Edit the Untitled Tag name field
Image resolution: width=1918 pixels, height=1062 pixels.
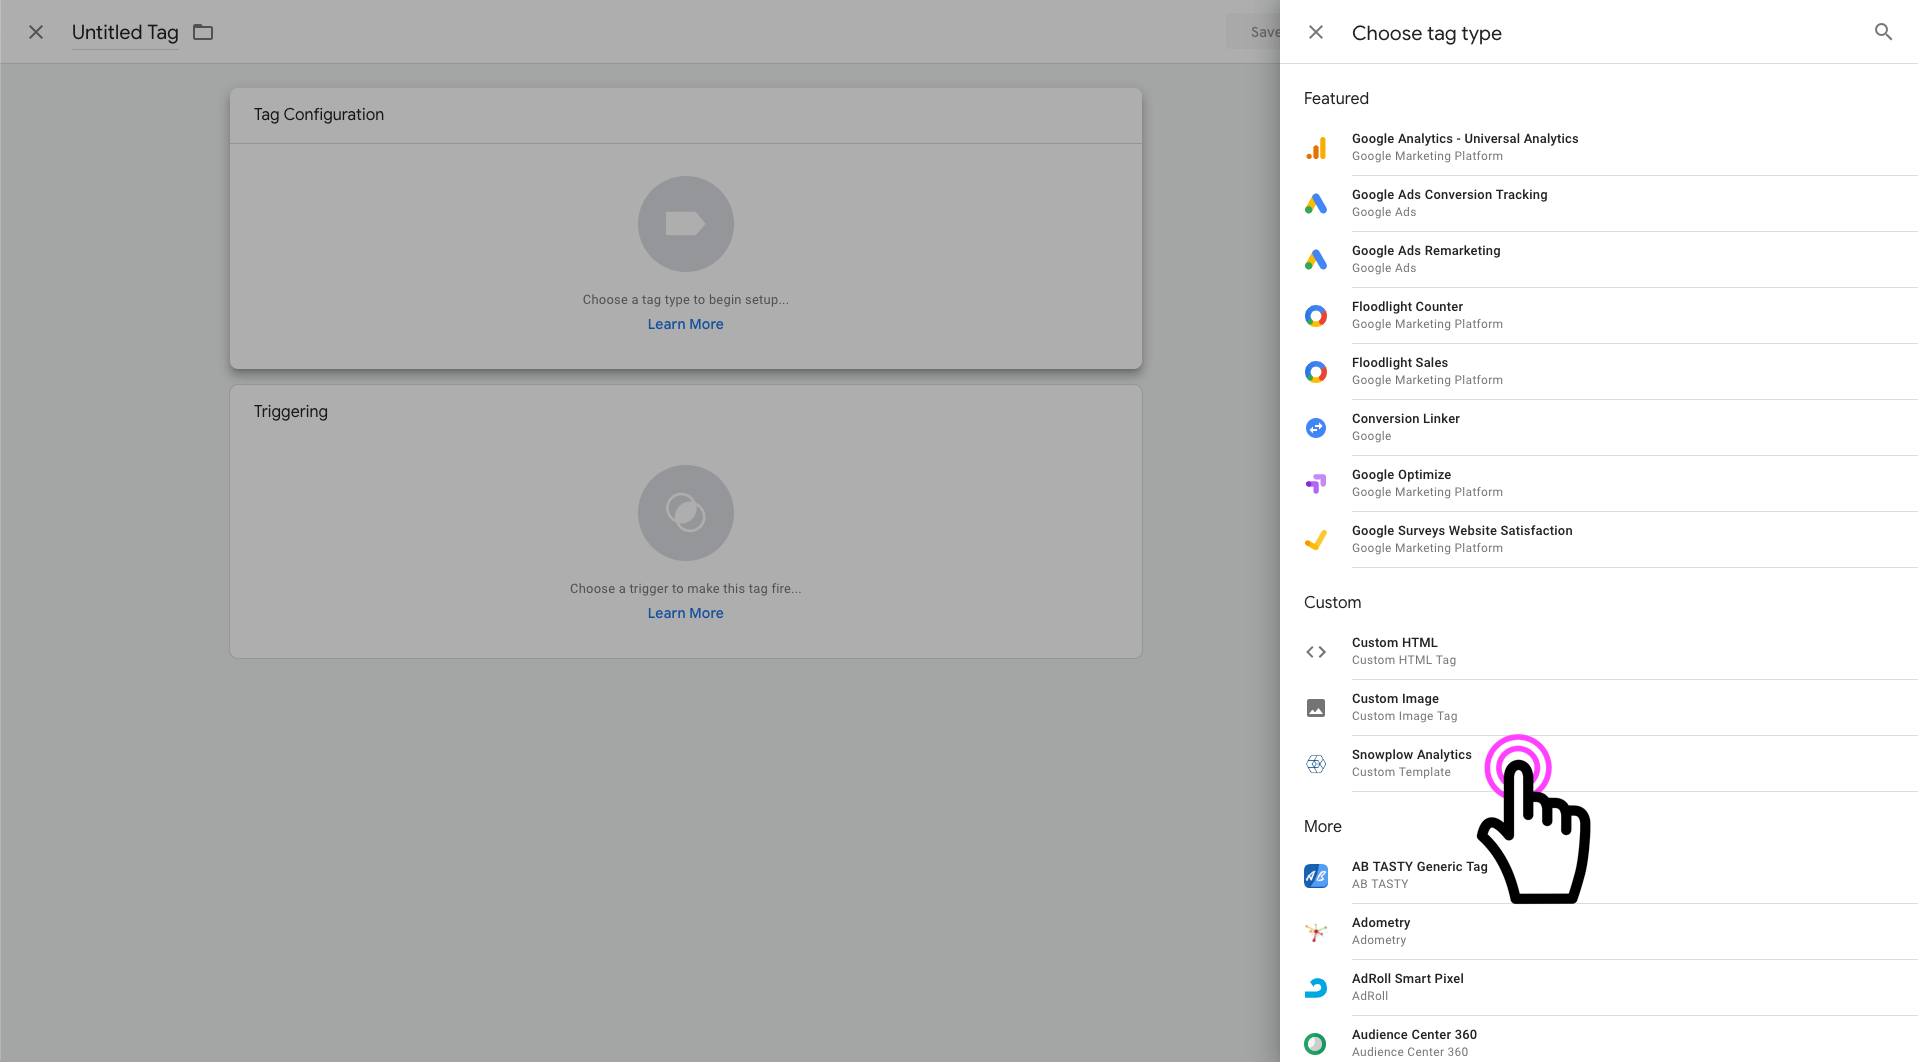[125, 32]
